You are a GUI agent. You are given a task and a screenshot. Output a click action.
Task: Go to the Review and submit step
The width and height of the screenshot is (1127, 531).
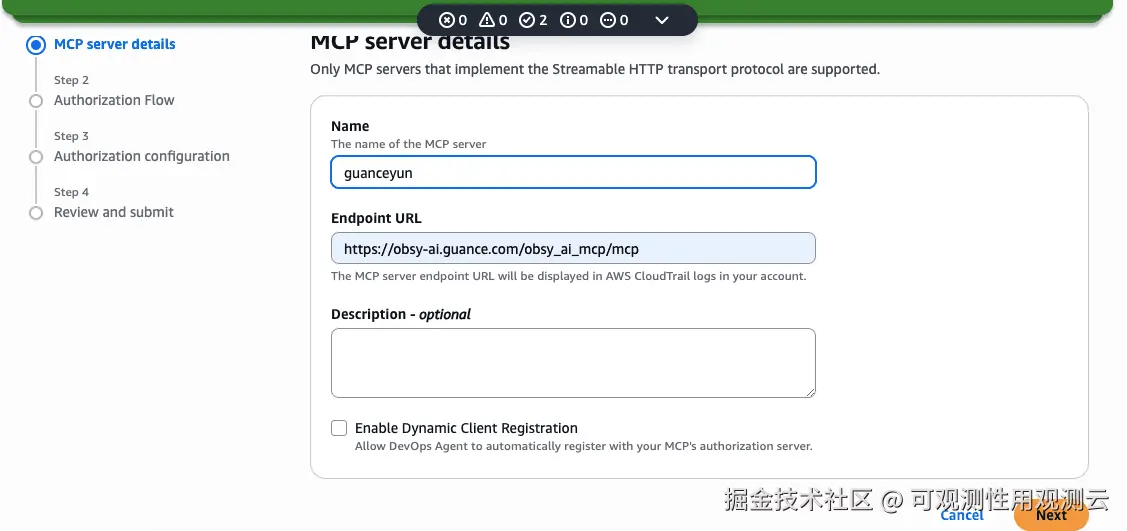114,212
